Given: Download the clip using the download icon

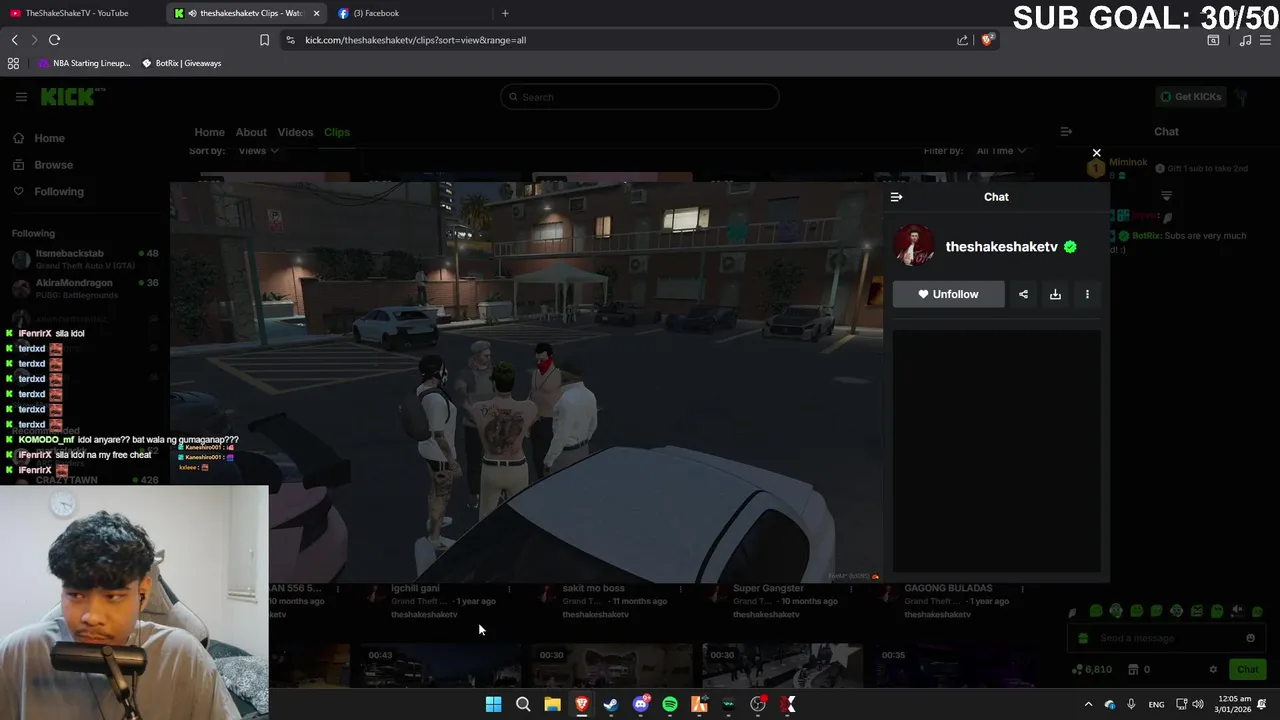Looking at the screenshot, I should pyautogui.click(x=1055, y=294).
